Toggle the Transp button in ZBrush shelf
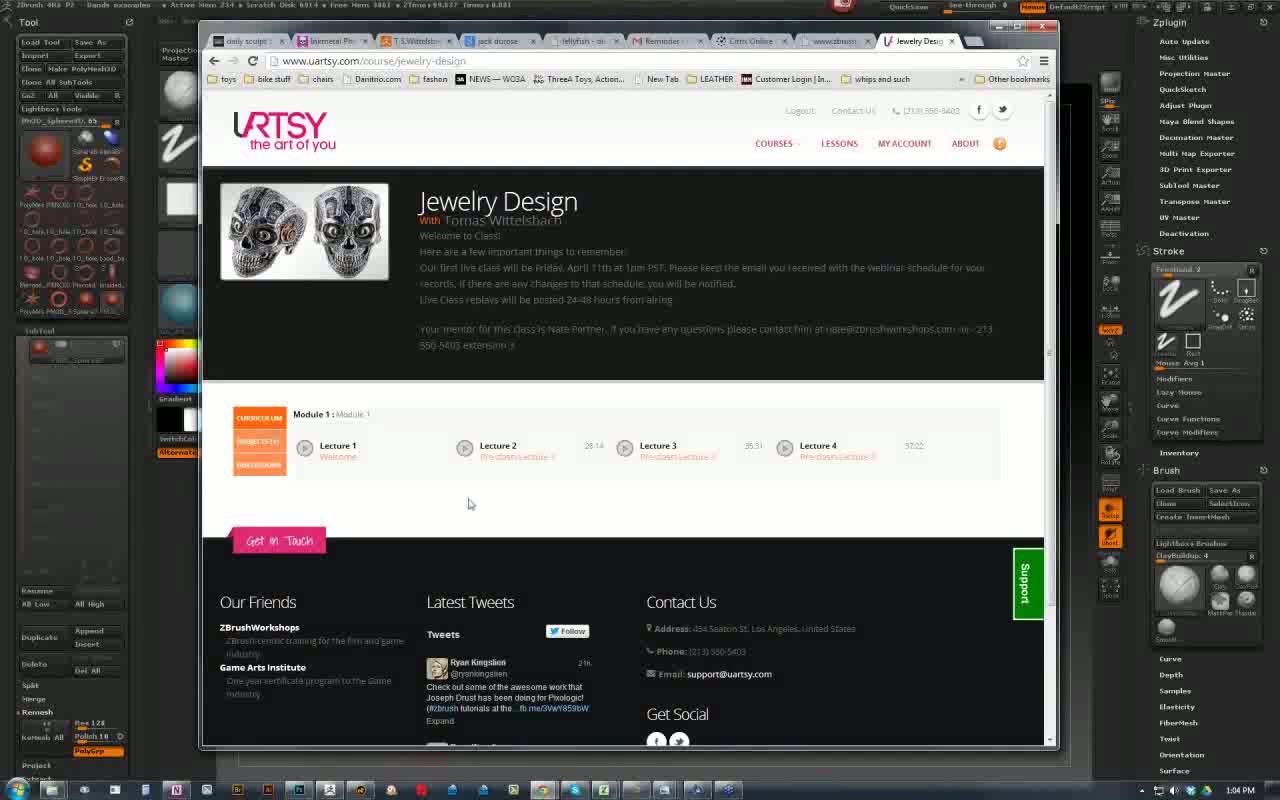Viewport: 1280px width, 800px height. (x=1110, y=510)
